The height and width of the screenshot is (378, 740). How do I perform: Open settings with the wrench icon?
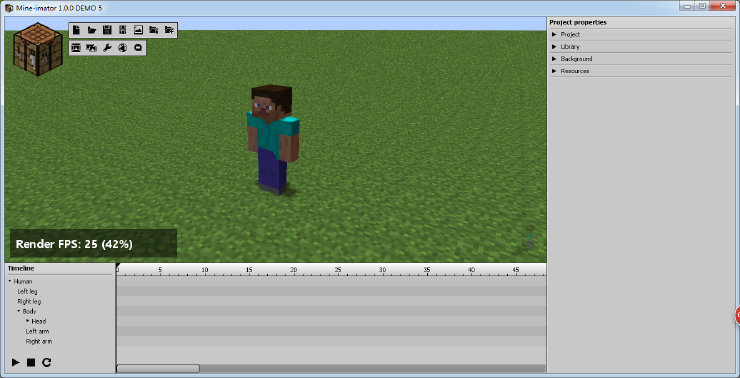coord(107,48)
